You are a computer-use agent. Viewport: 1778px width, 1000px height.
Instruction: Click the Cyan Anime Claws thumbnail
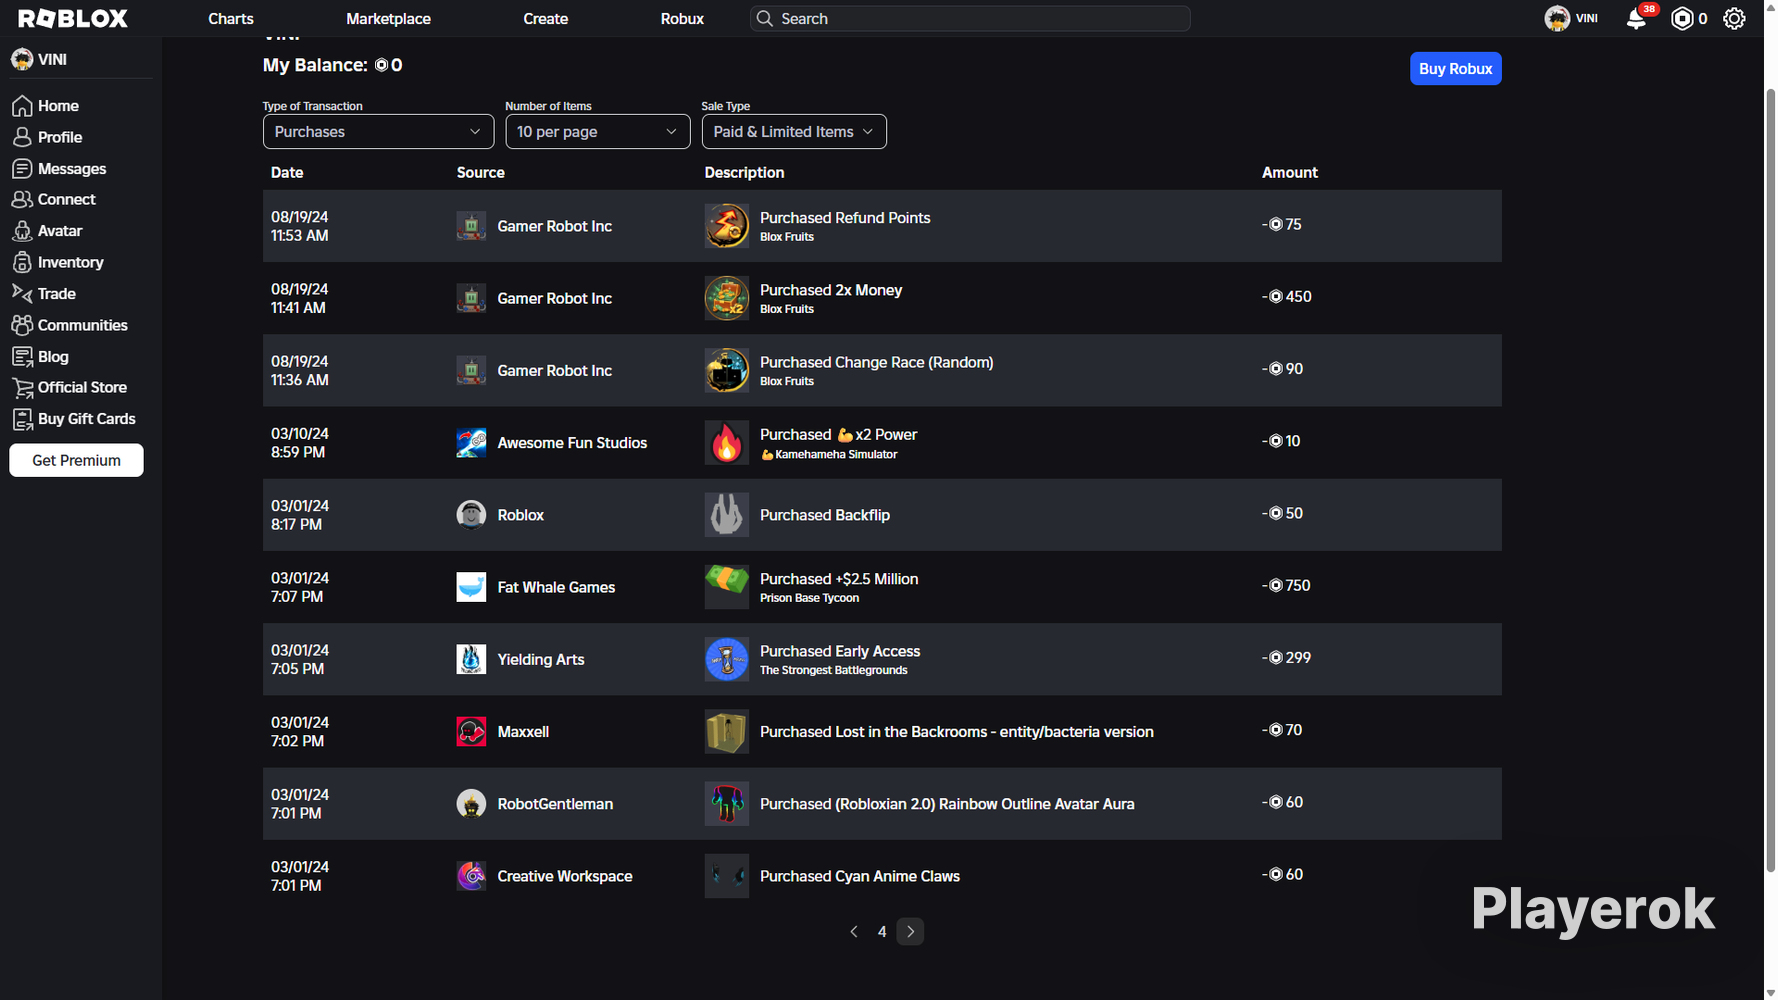click(727, 876)
